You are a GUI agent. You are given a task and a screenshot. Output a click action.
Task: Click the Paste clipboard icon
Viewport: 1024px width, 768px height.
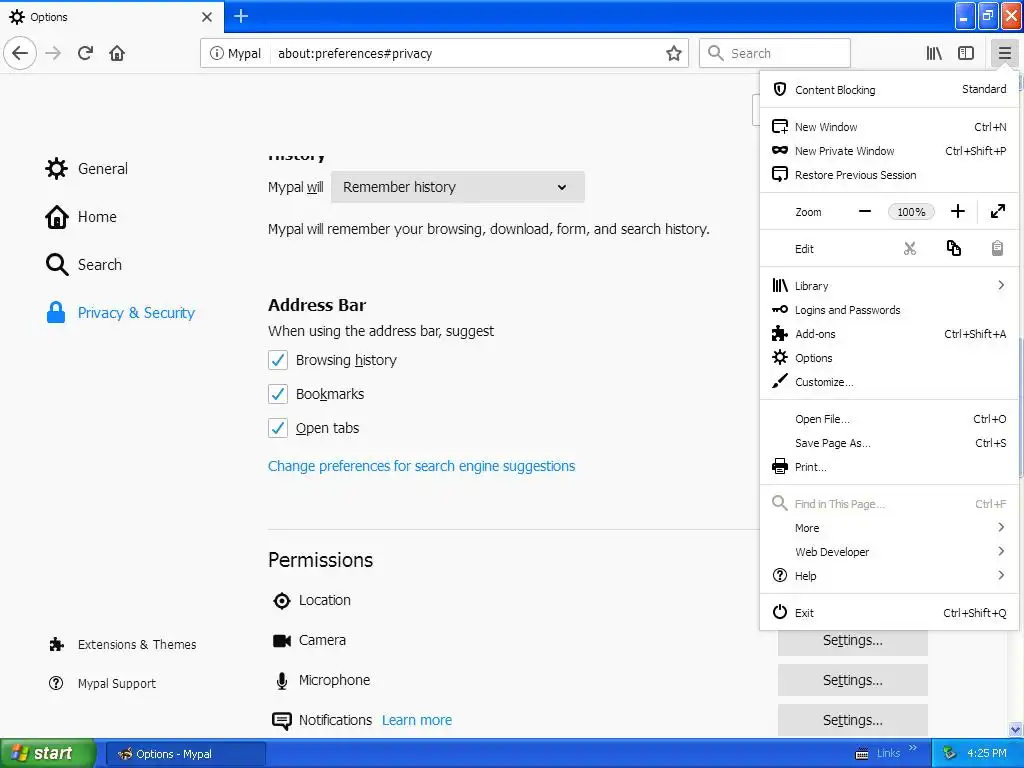(997, 249)
